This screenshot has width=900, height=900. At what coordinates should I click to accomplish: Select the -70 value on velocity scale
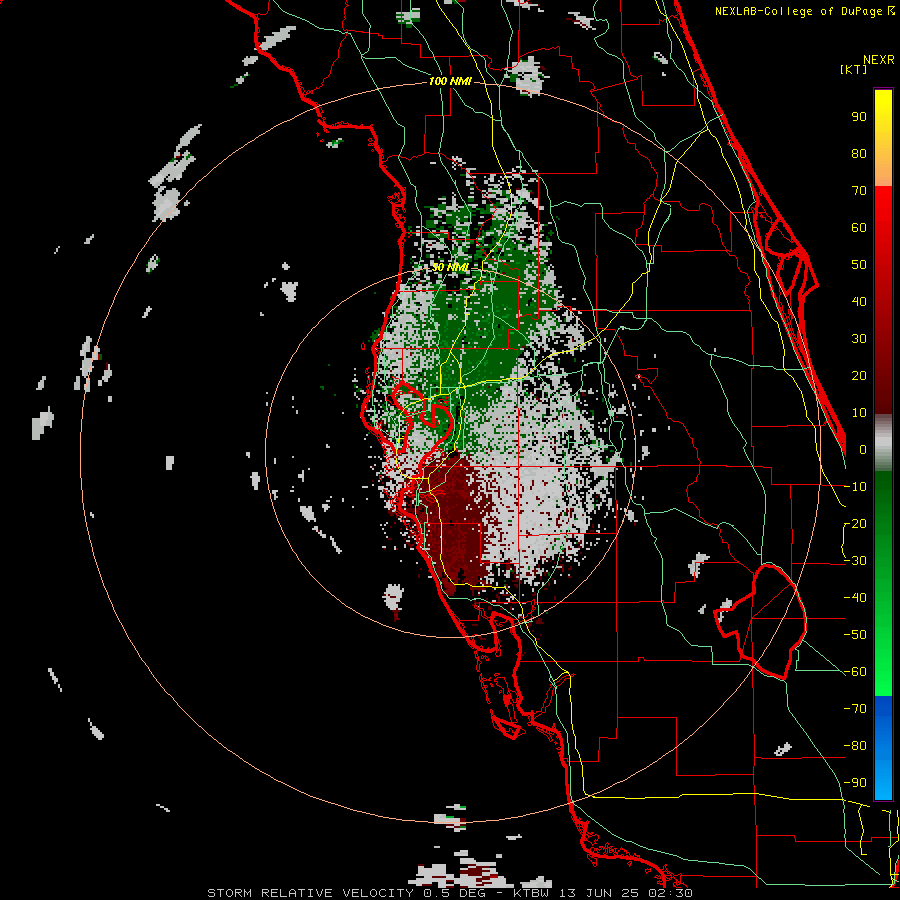click(855, 709)
